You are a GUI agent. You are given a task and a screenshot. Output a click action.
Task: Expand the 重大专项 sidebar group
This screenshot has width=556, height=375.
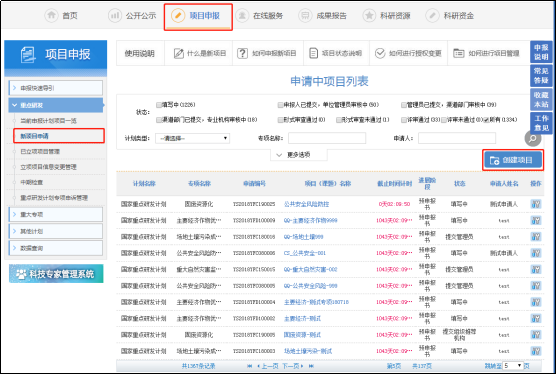tap(56, 214)
